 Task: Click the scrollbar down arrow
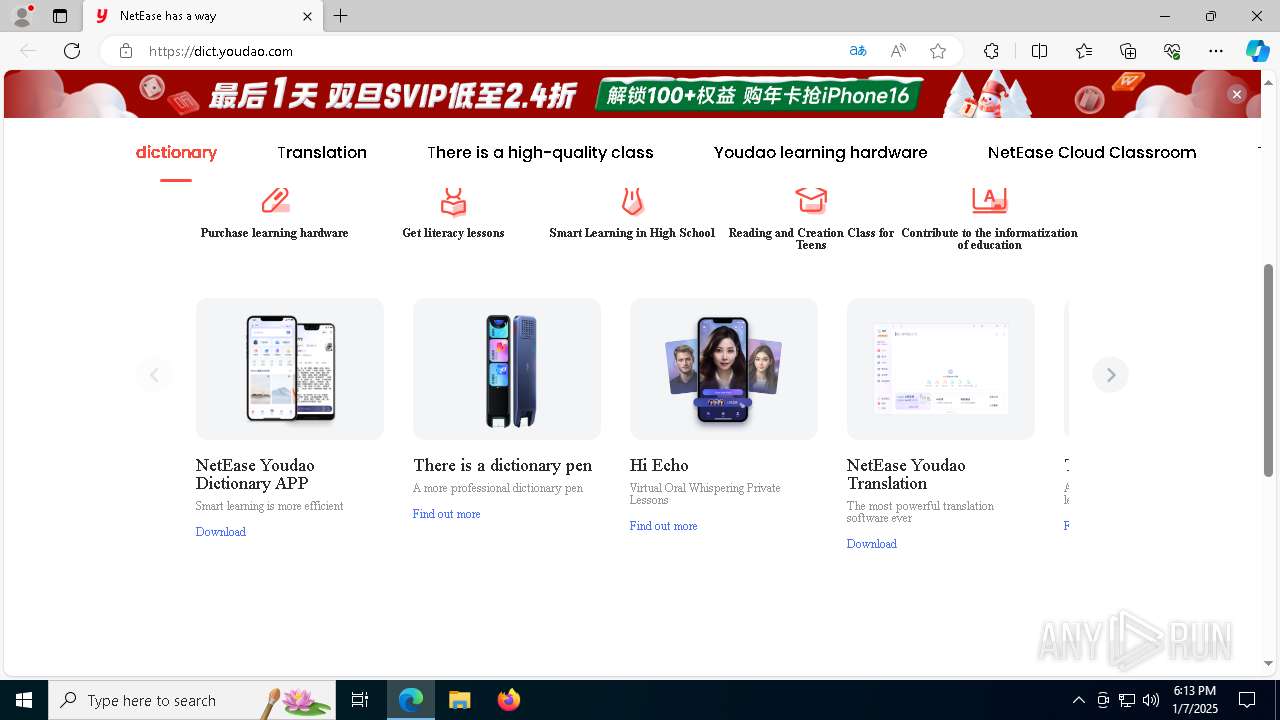1269,663
